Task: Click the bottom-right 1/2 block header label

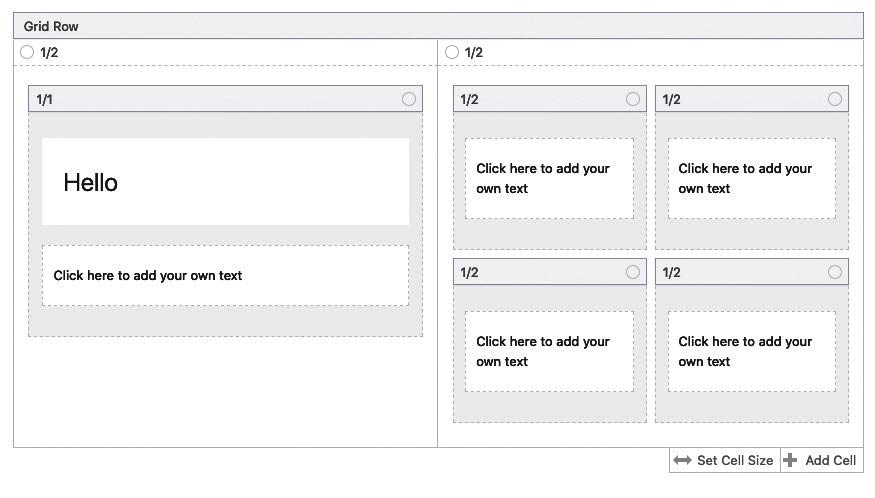Action: tap(671, 272)
